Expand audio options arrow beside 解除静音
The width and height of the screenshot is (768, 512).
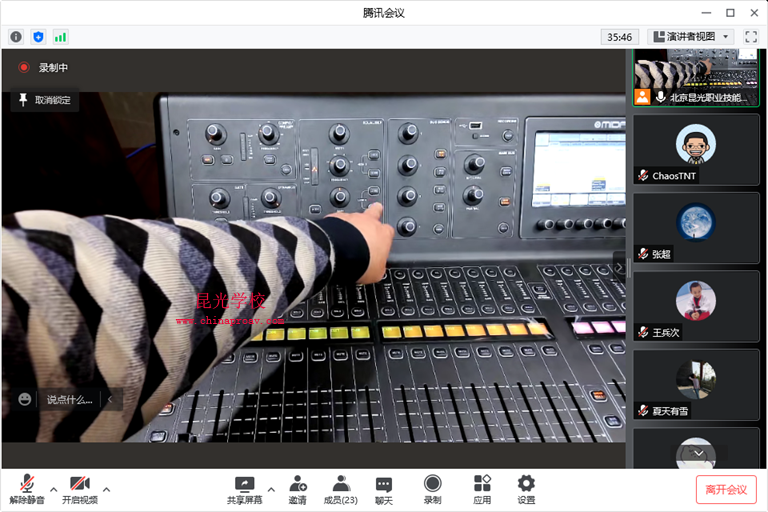click(54, 489)
